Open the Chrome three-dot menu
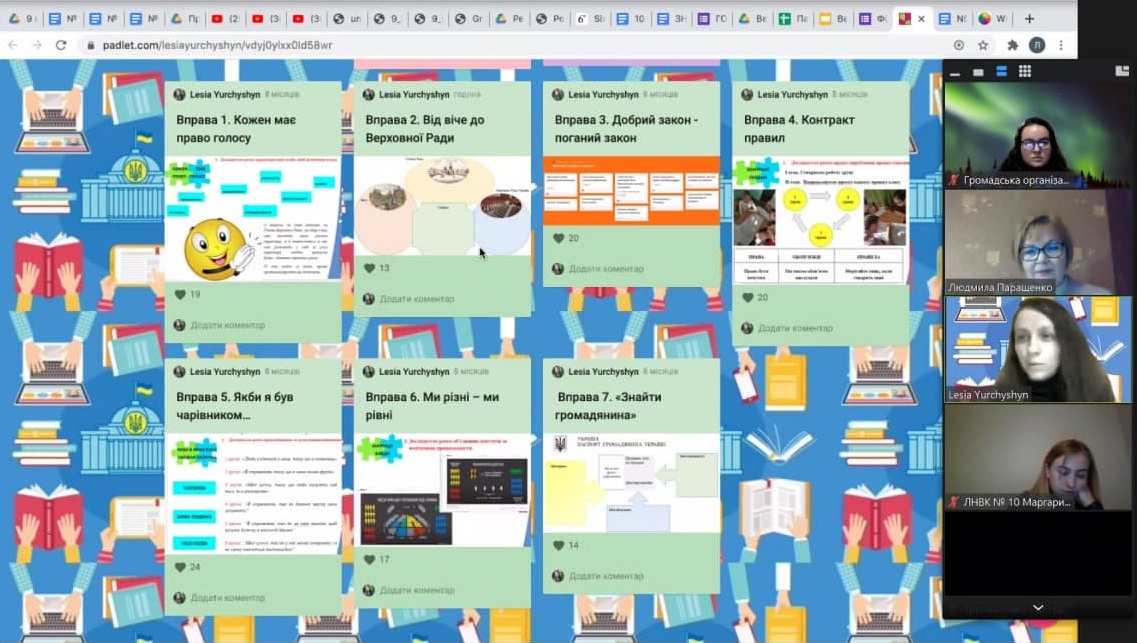The width and height of the screenshot is (1137, 643). [1061, 45]
